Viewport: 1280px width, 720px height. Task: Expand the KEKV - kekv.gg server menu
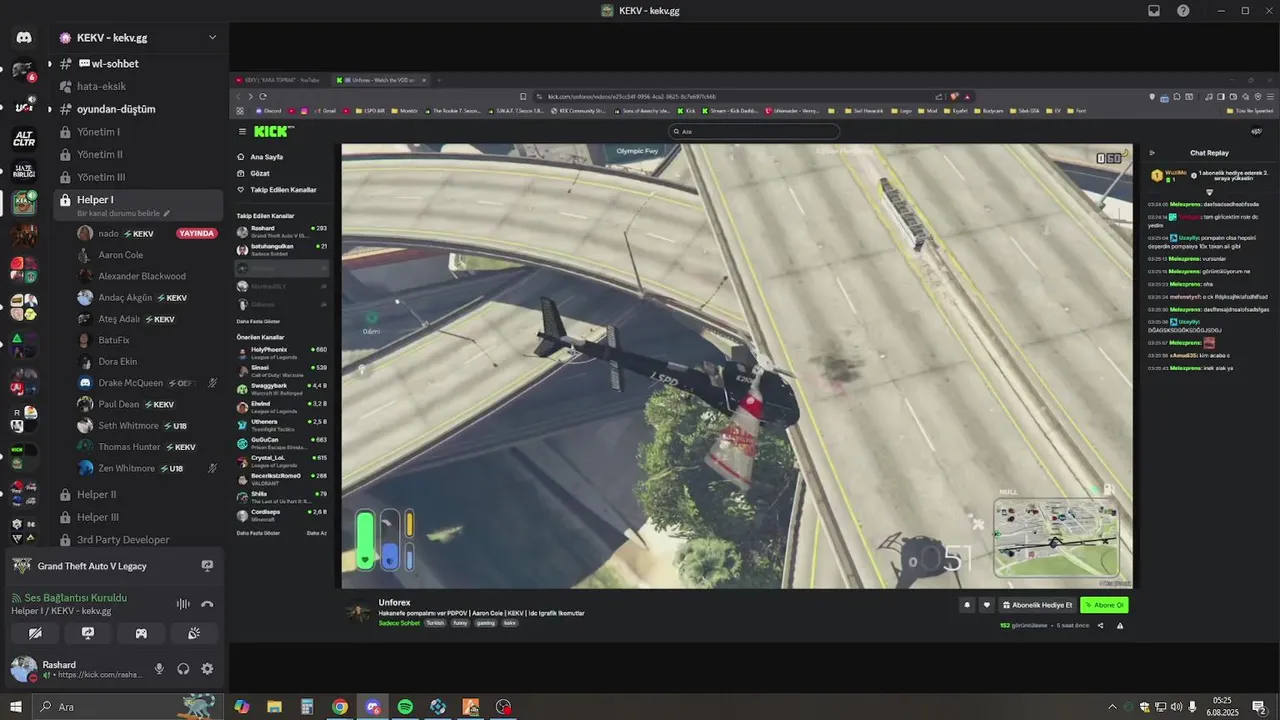(212, 38)
